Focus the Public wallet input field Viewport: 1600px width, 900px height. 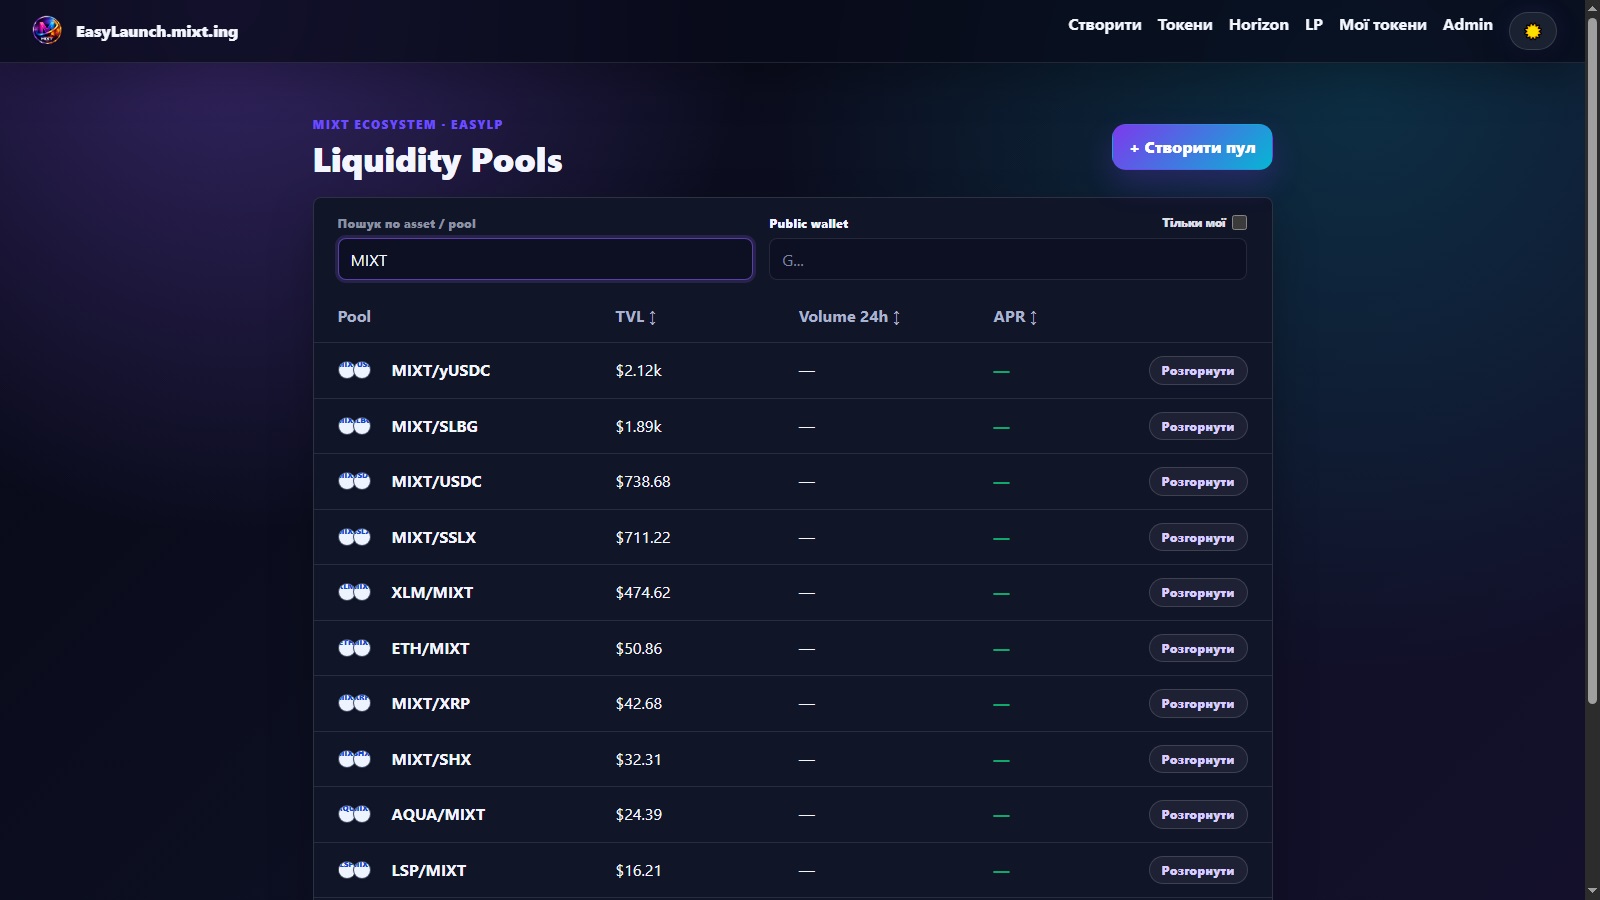(x=1007, y=260)
